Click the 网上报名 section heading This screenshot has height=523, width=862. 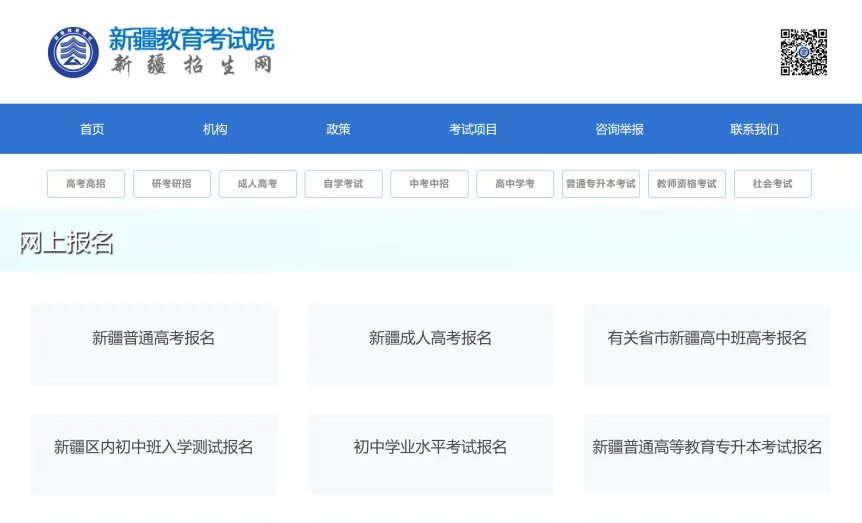pyautogui.click(x=66, y=242)
